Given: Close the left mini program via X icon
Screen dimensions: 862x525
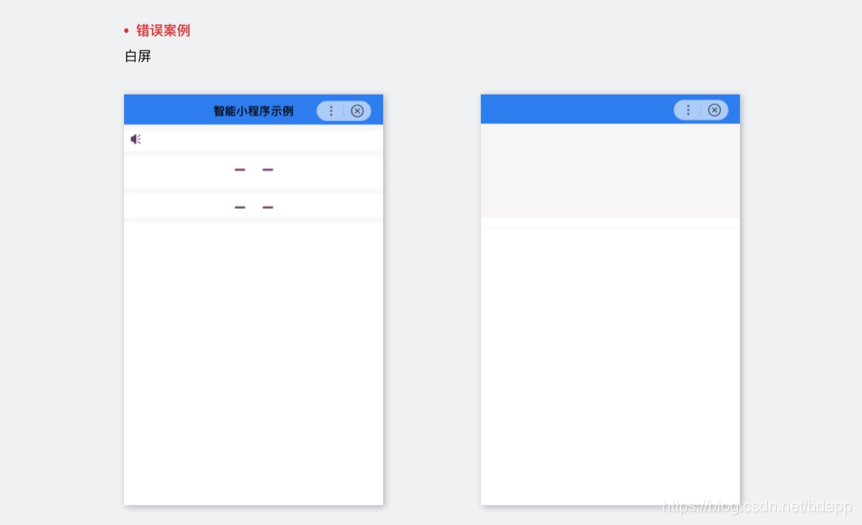Looking at the screenshot, I should 357,111.
